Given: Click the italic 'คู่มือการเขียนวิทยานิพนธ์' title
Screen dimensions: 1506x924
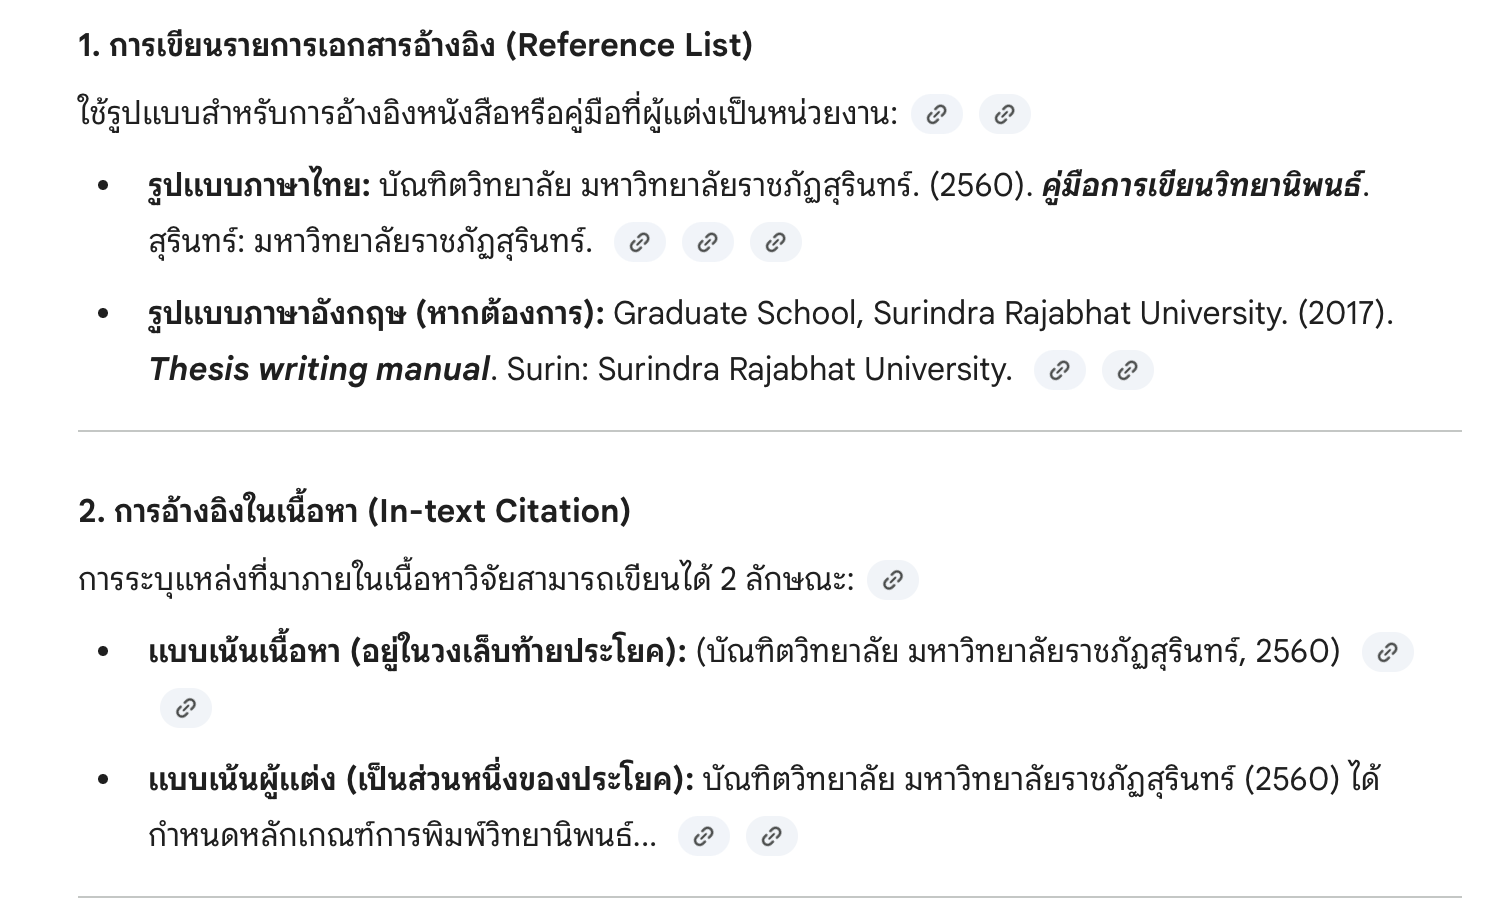Looking at the screenshot, I should [1202, 186].
